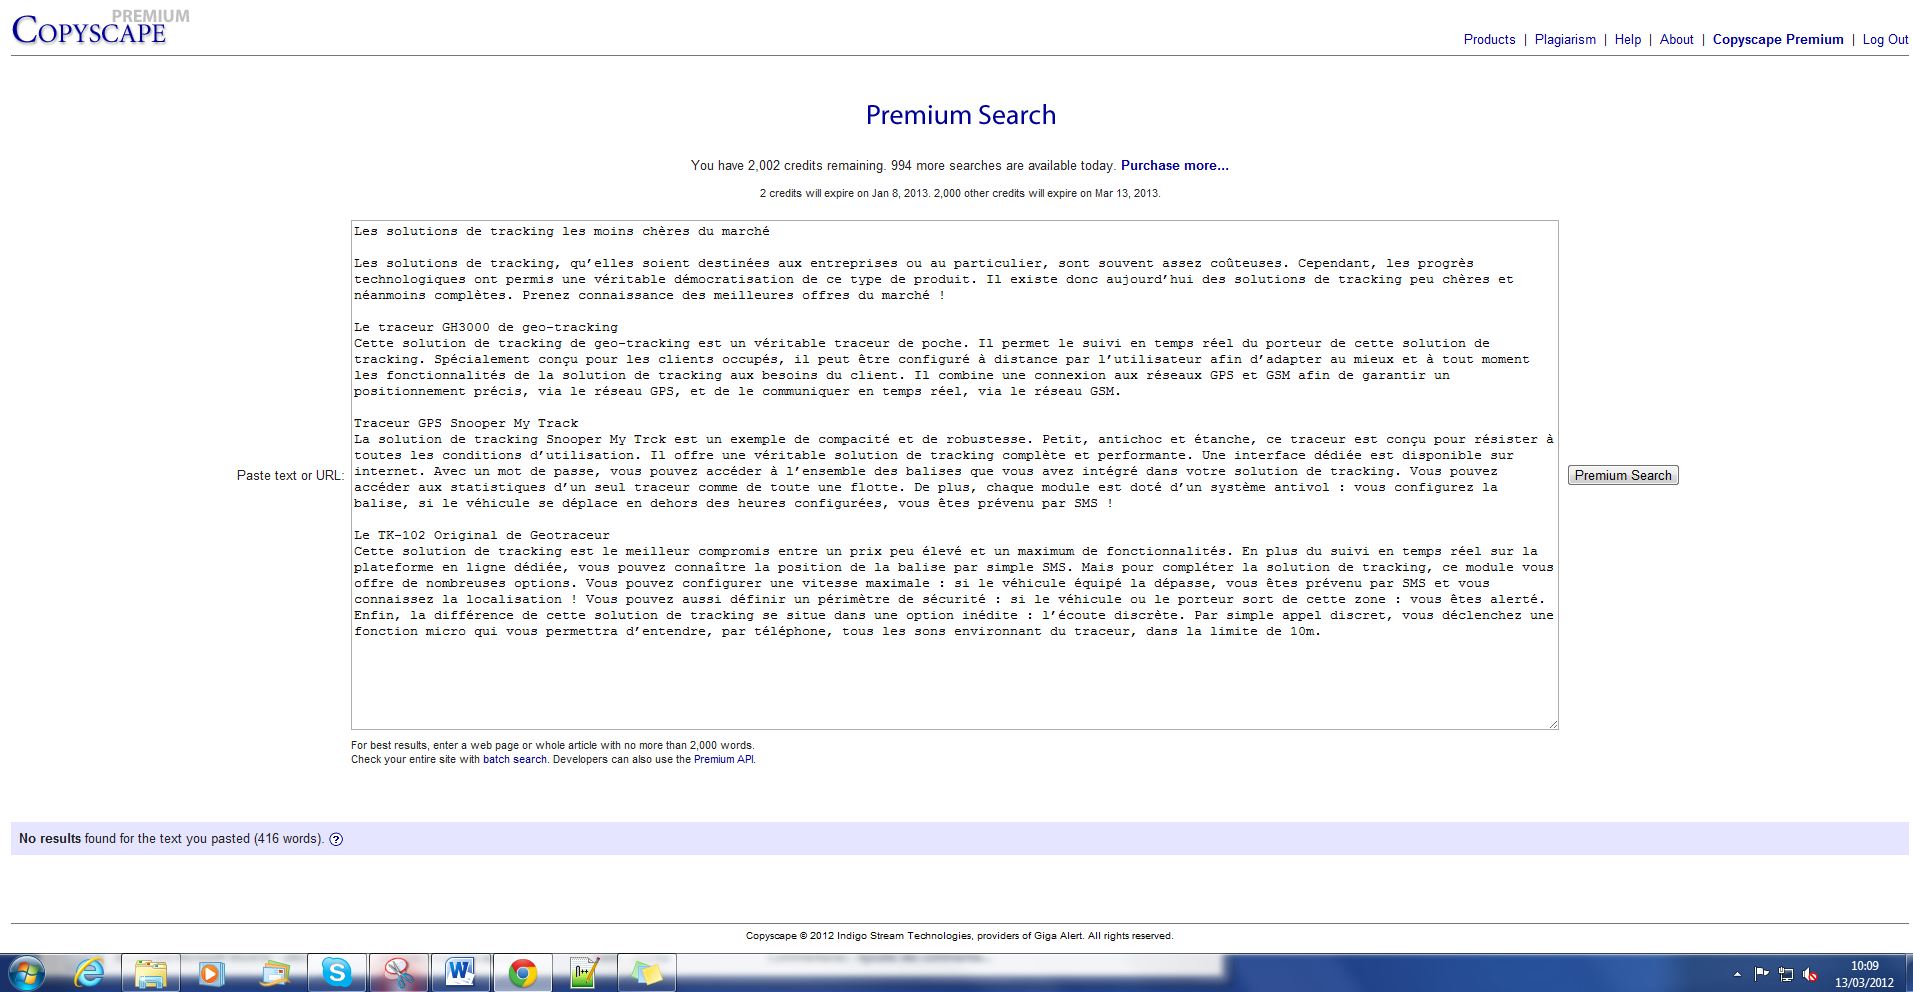The image size is (1913, 992).
Task: Click the Copyscape Premium logo
Action: [90, 29]
